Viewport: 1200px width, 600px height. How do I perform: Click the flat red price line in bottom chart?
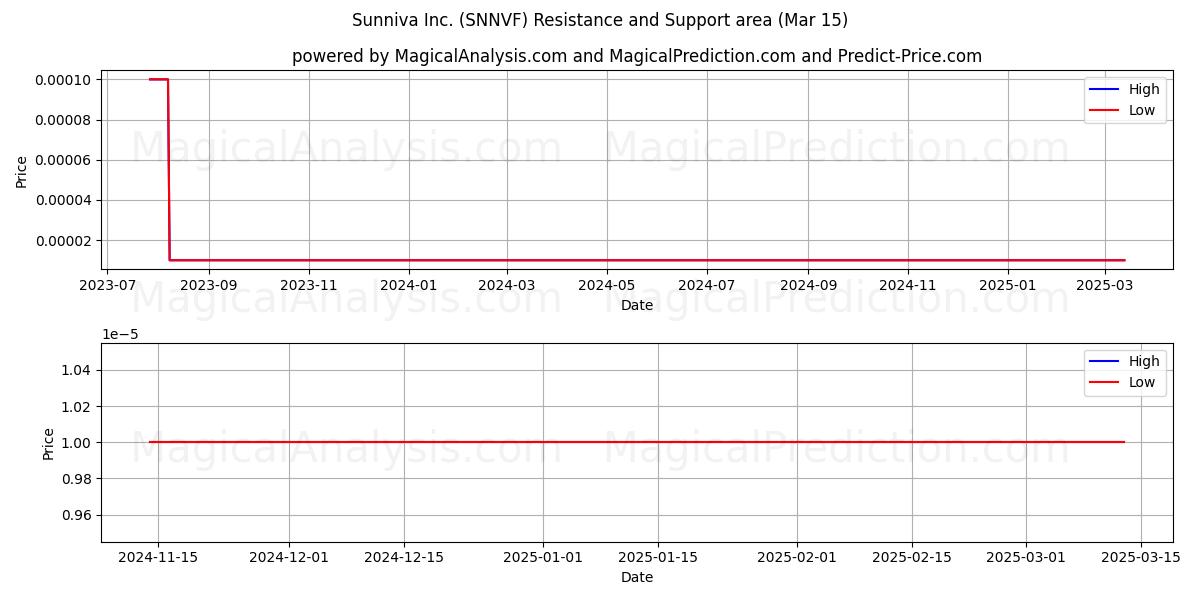637,442
